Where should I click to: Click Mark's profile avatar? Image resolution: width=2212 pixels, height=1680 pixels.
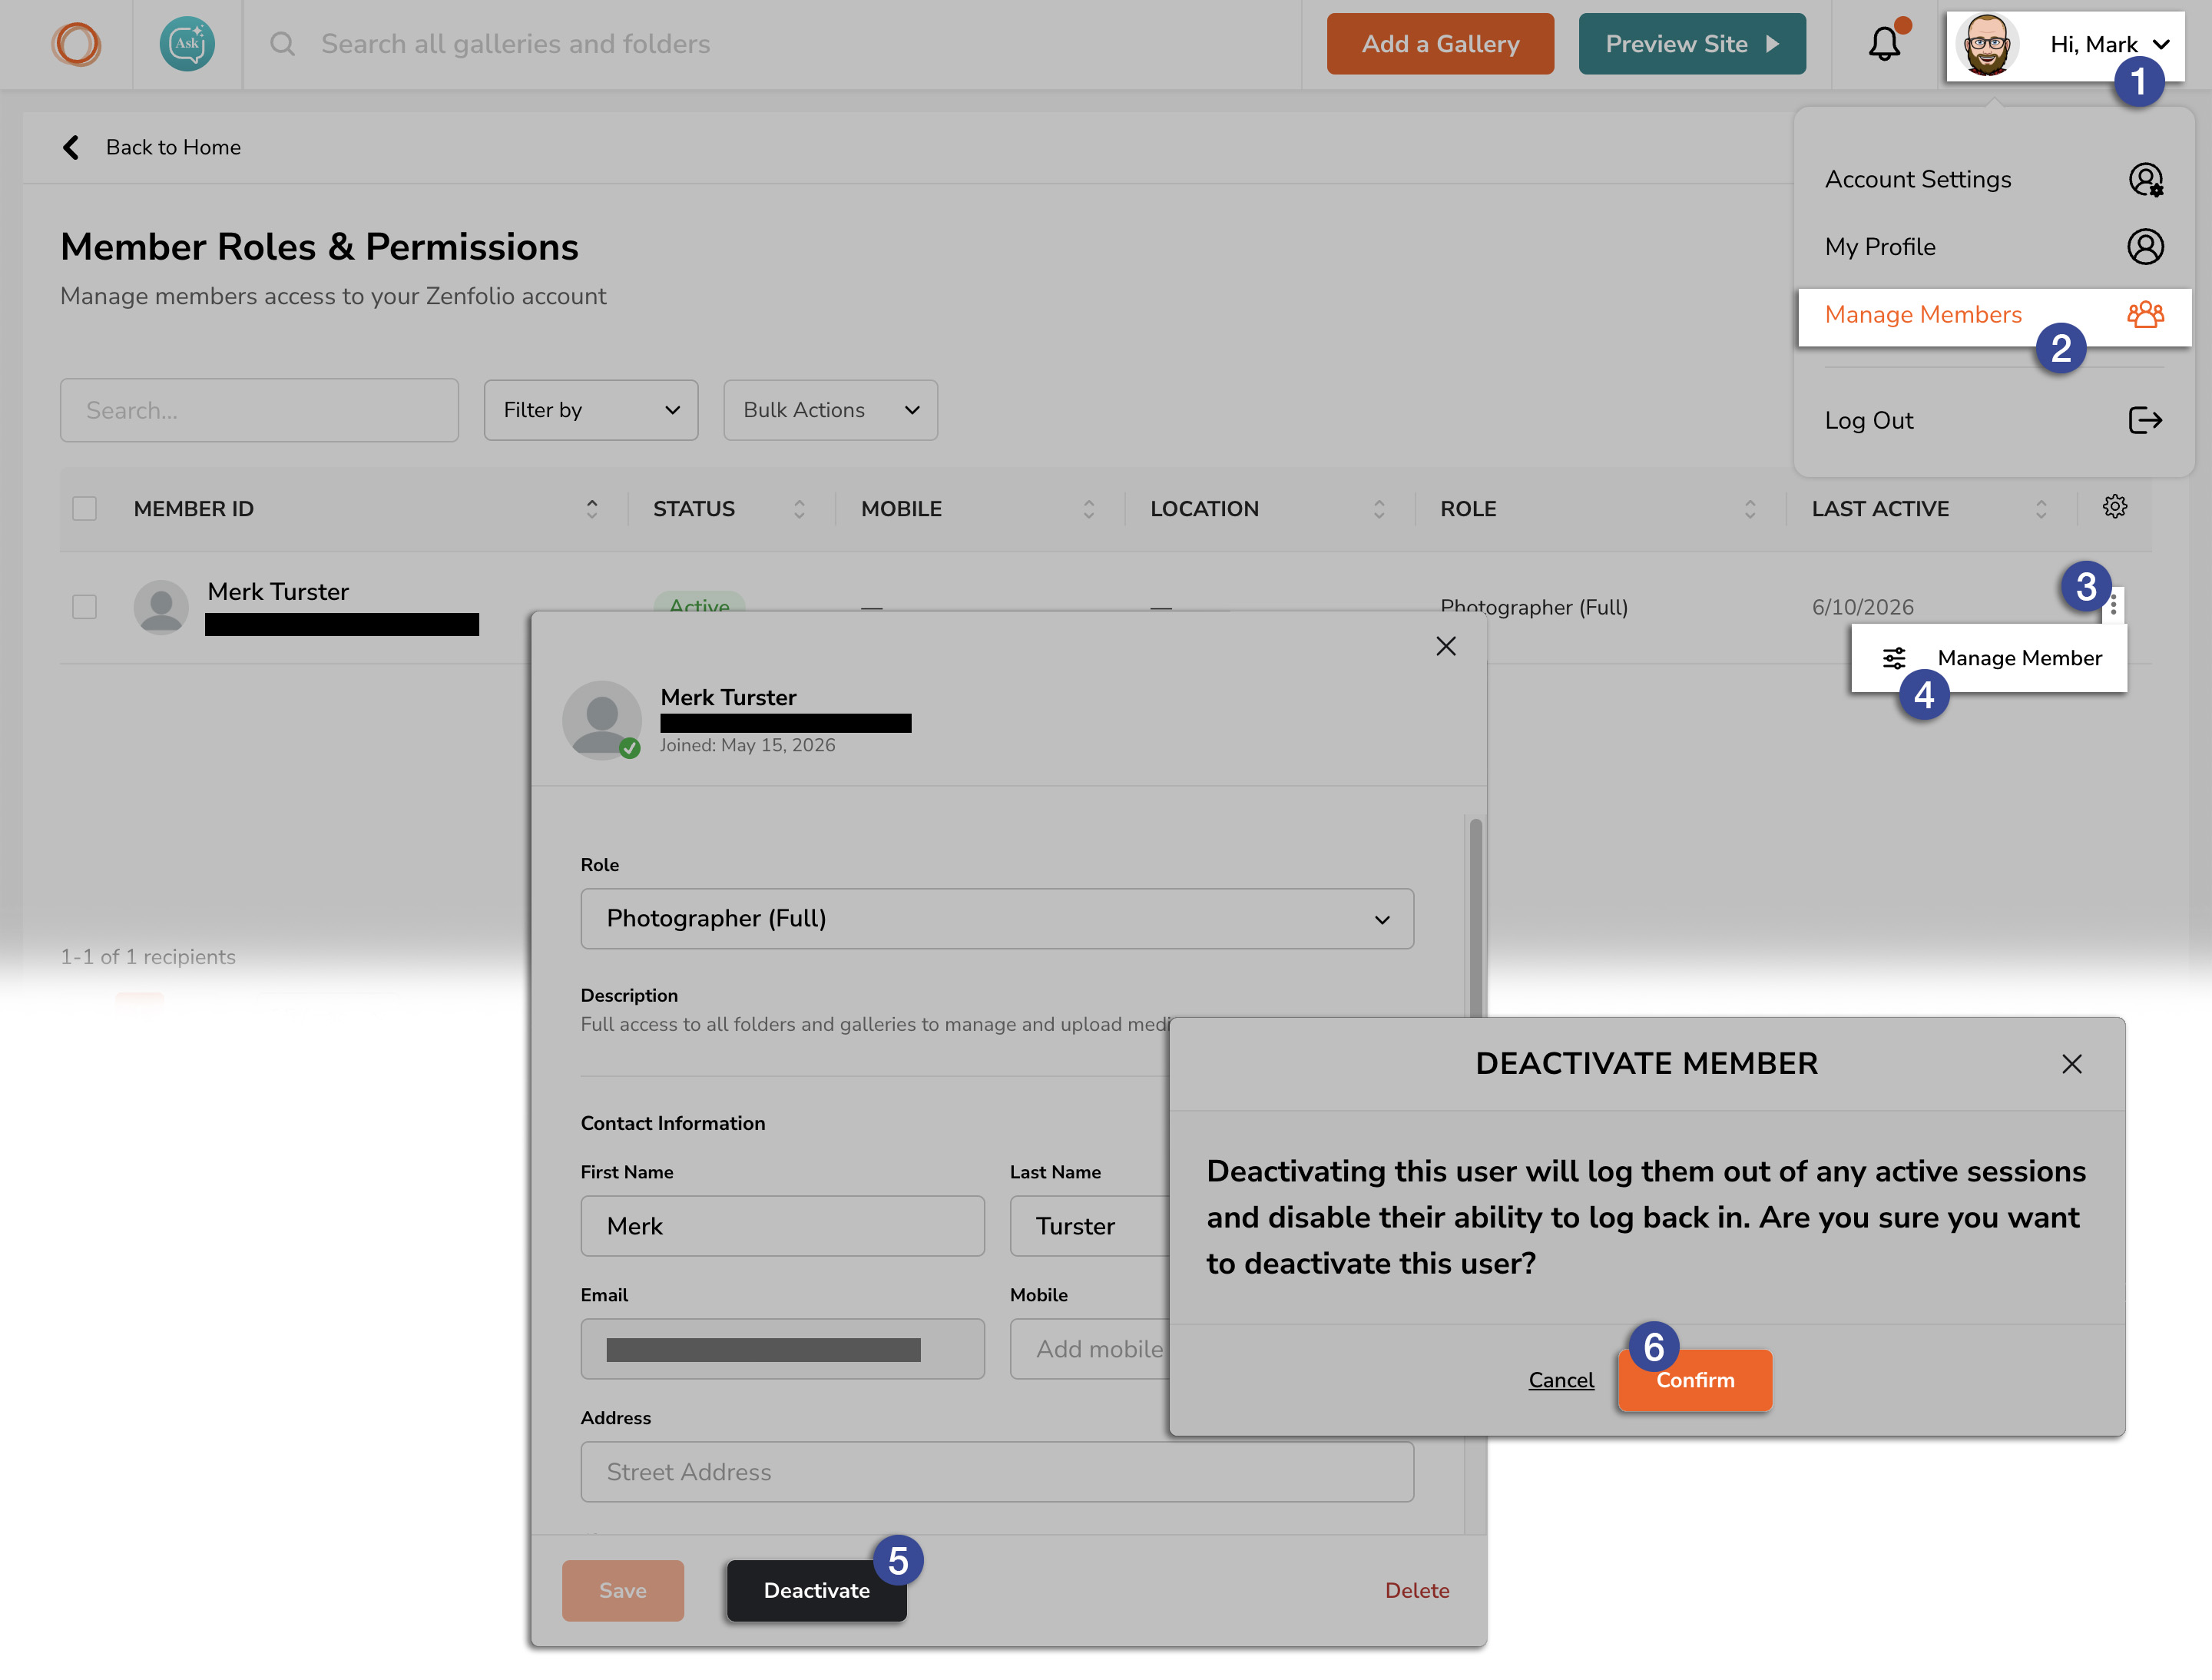pos(1987,44)
